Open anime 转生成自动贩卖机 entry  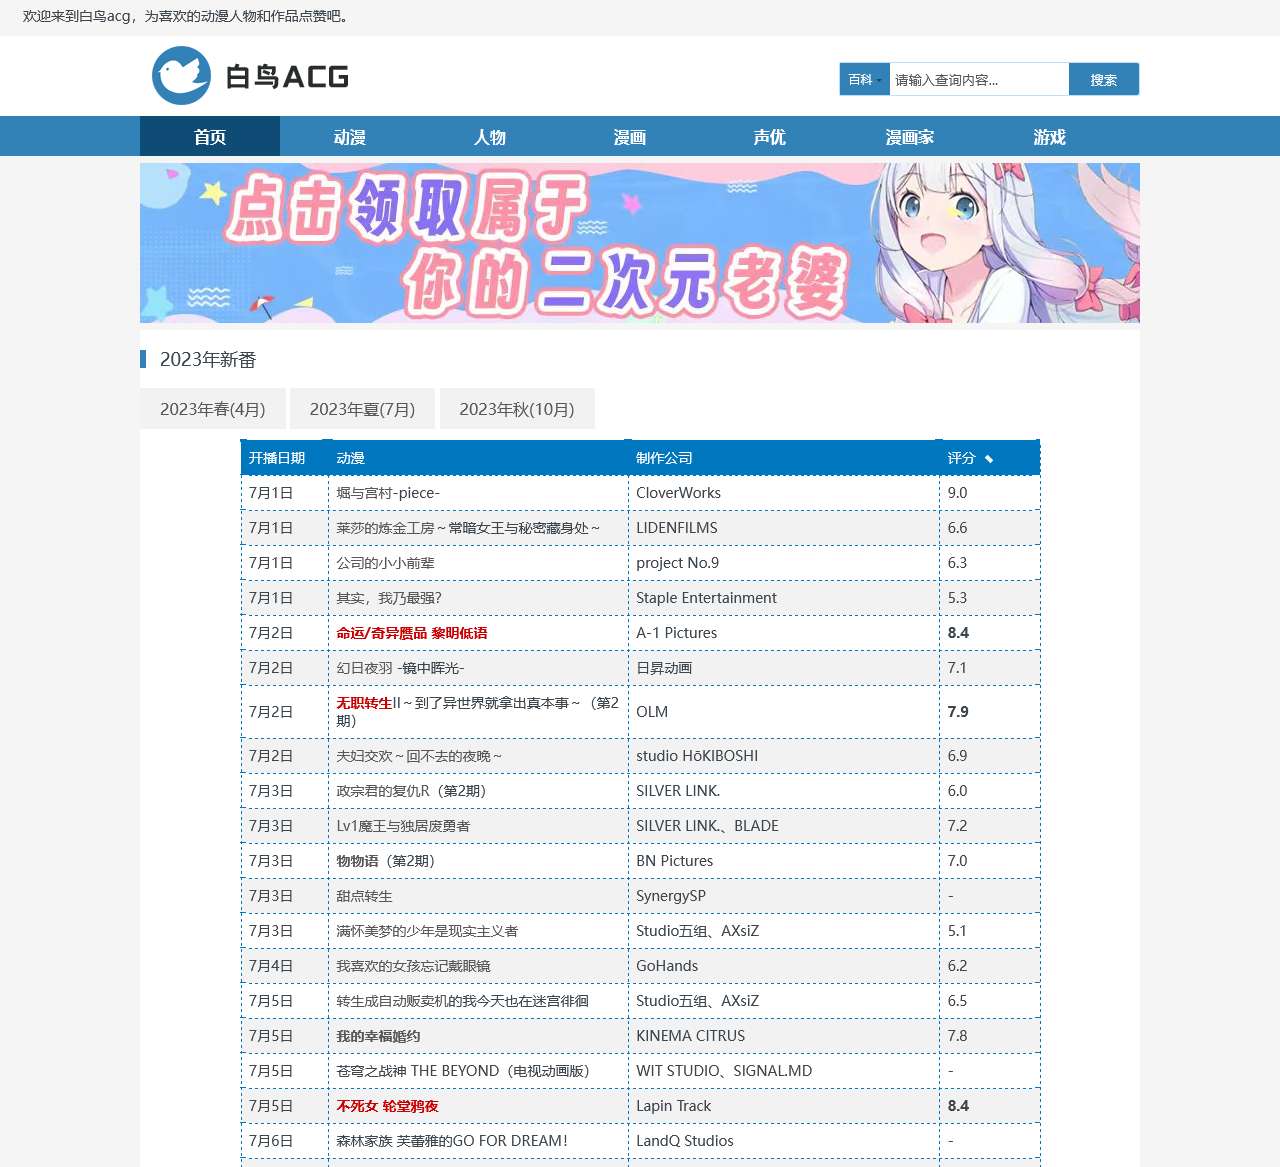pyautogui.click(x=462, y=1001)
